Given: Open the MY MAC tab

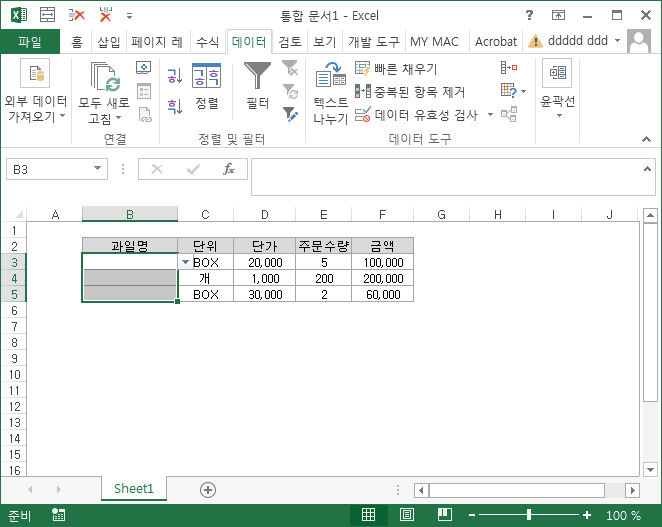Looking at the screenshot, I should pyautogui.click(x=434, y=42).
